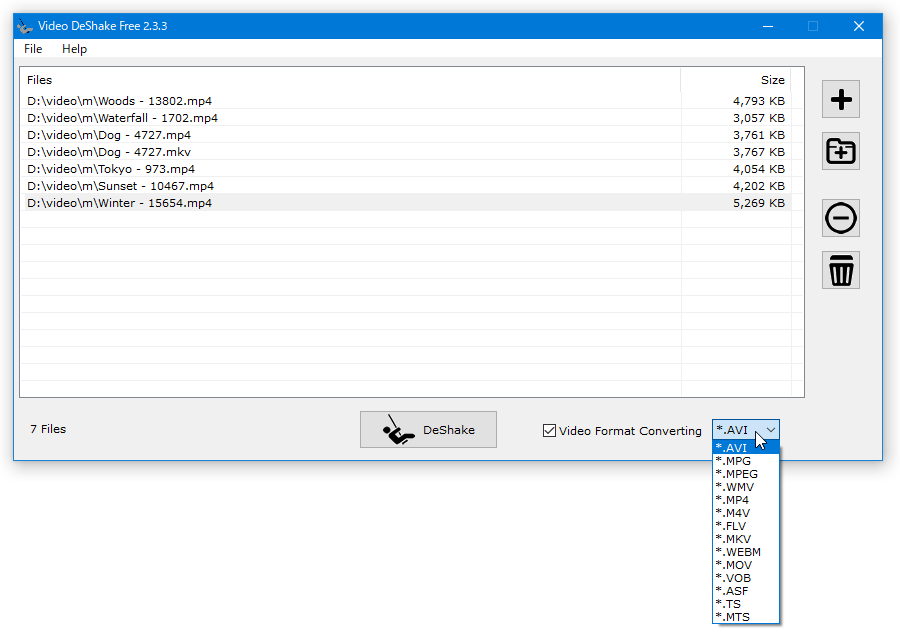900x632 pixels.
Task: Click the DeShake button
Action: pyautogui.click(x=428, y=429)
